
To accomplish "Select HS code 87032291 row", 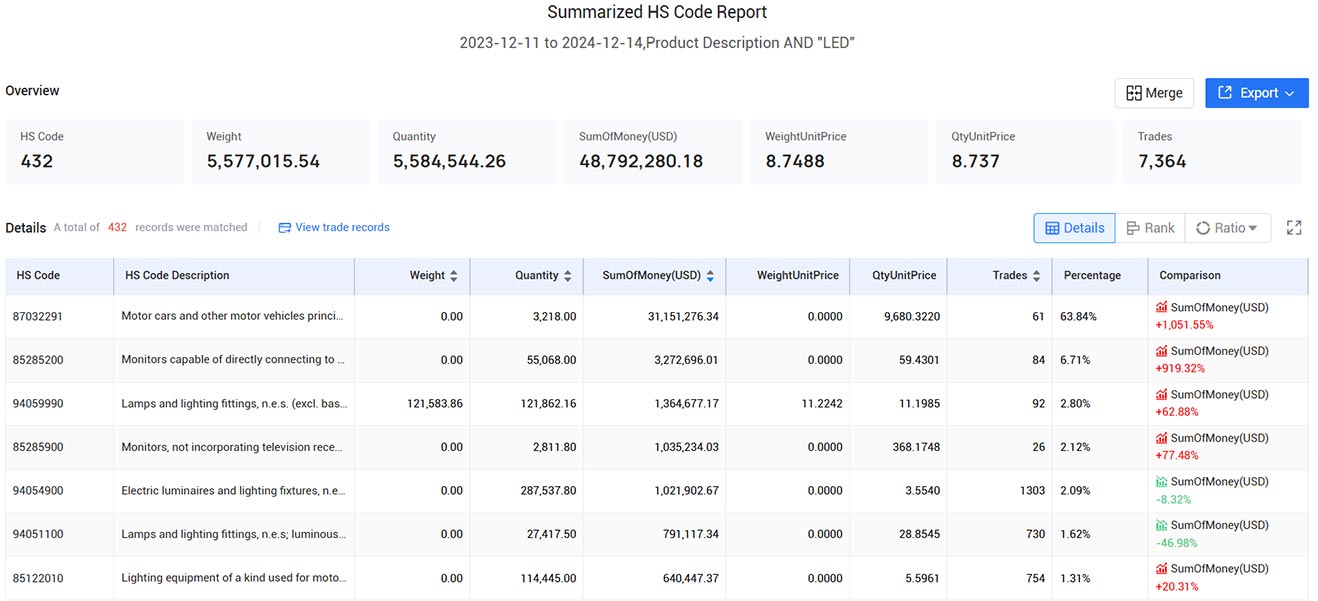I will coord(656,316).
